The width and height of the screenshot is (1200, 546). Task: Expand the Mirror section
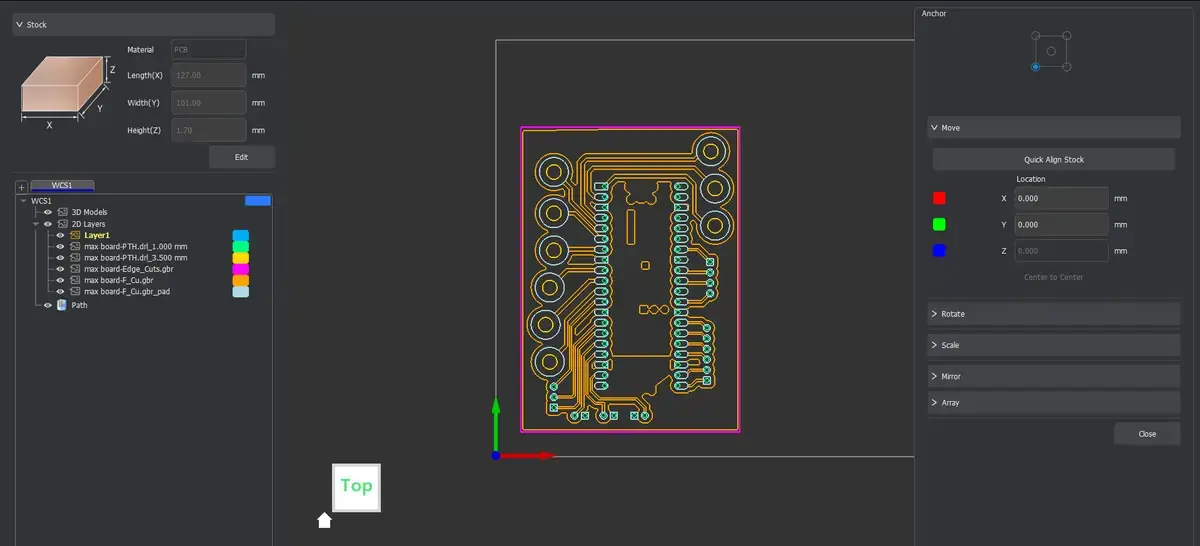click(x=1054, y=376)
